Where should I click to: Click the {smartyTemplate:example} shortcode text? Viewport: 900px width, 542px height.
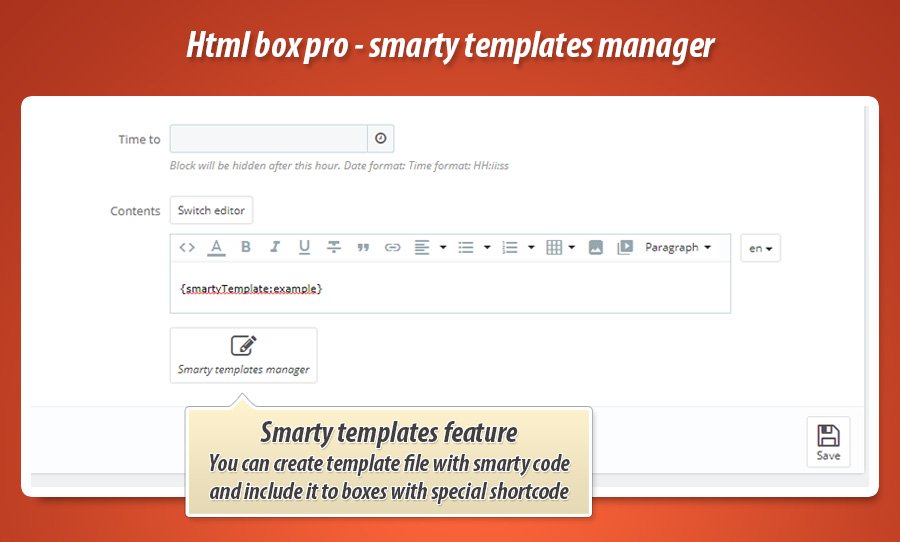point(251,288)
